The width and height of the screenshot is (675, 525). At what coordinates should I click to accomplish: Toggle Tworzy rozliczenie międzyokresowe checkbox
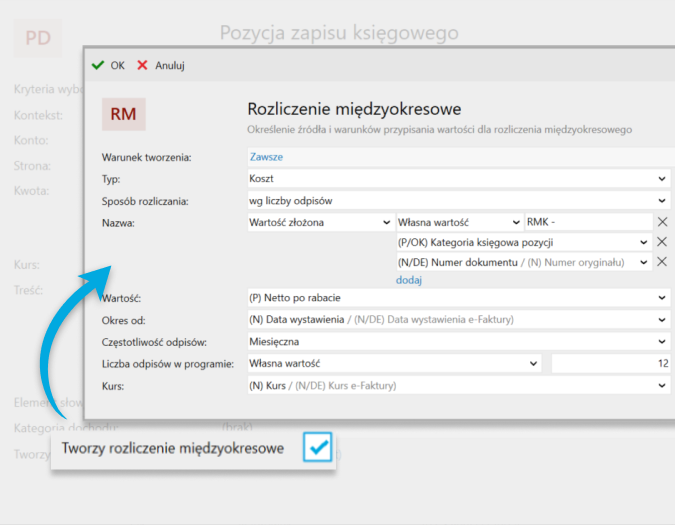click(318, 448)
